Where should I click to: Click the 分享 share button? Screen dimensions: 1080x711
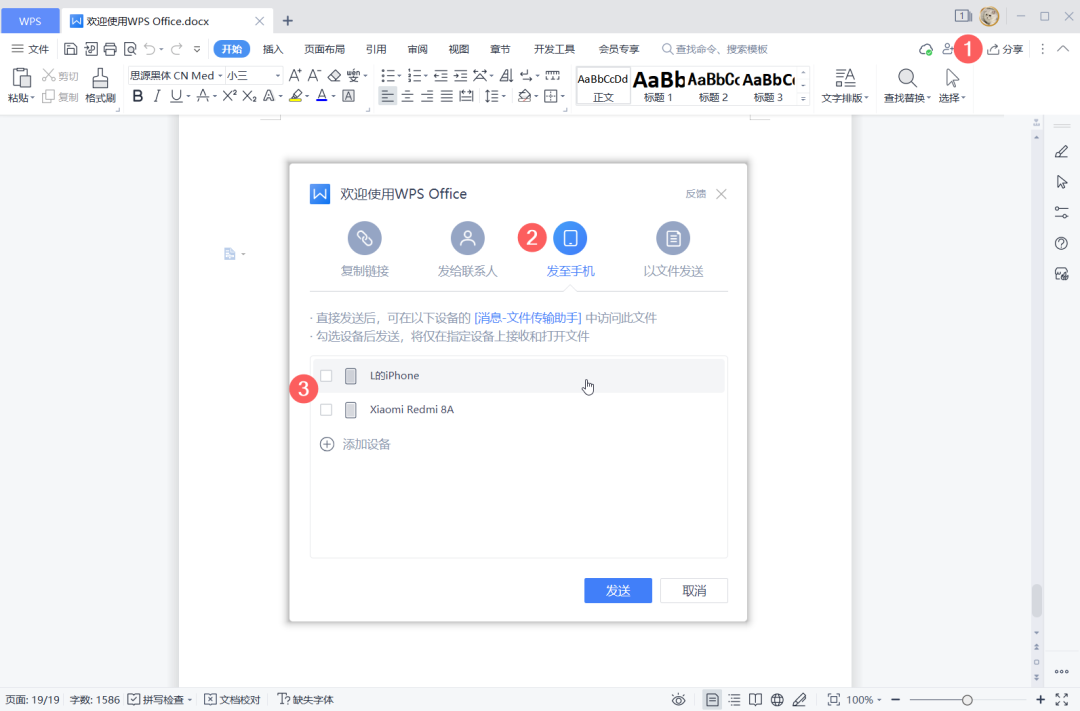pos(1005,50)
